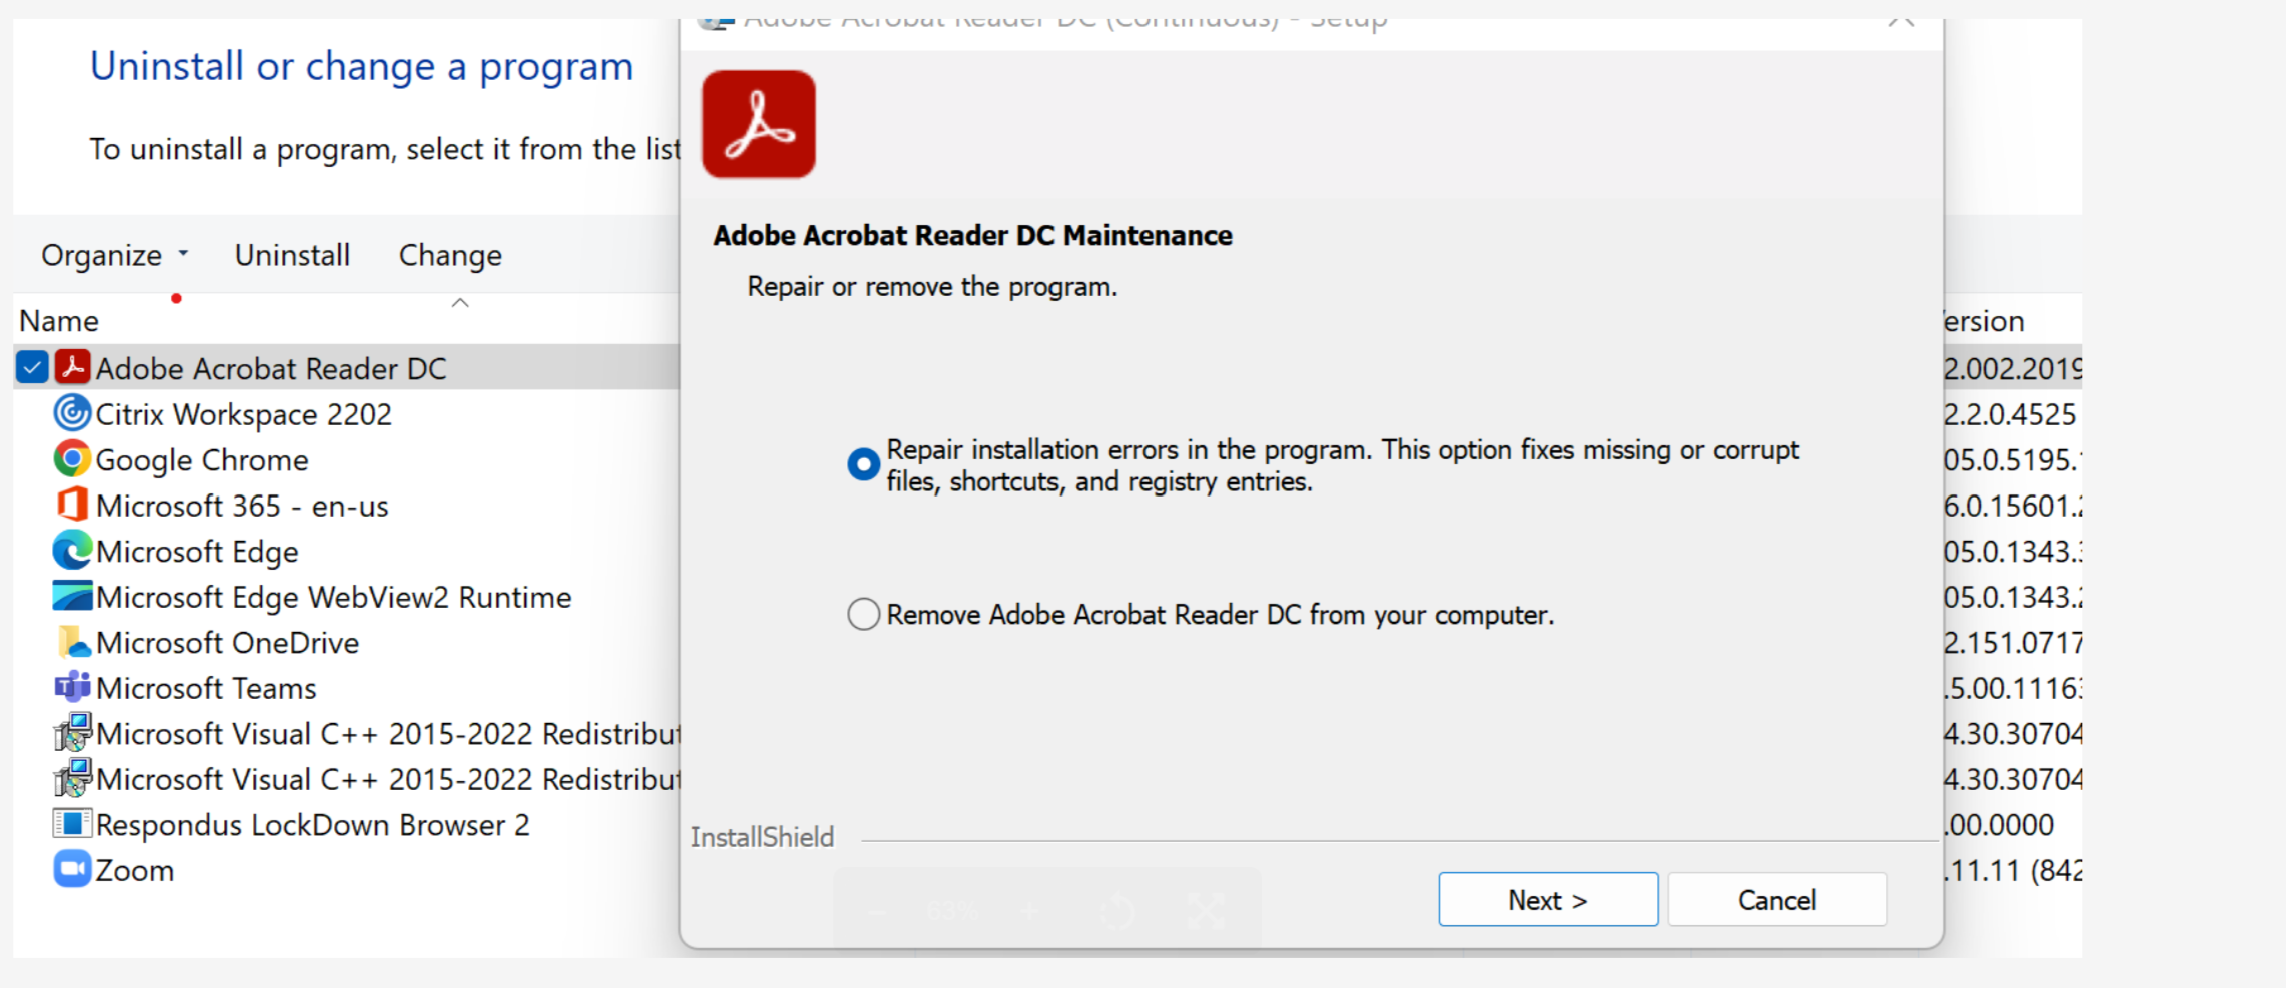2286x988 pixels.
Task: Click the Change toolbar command
Action: [449, 255]
